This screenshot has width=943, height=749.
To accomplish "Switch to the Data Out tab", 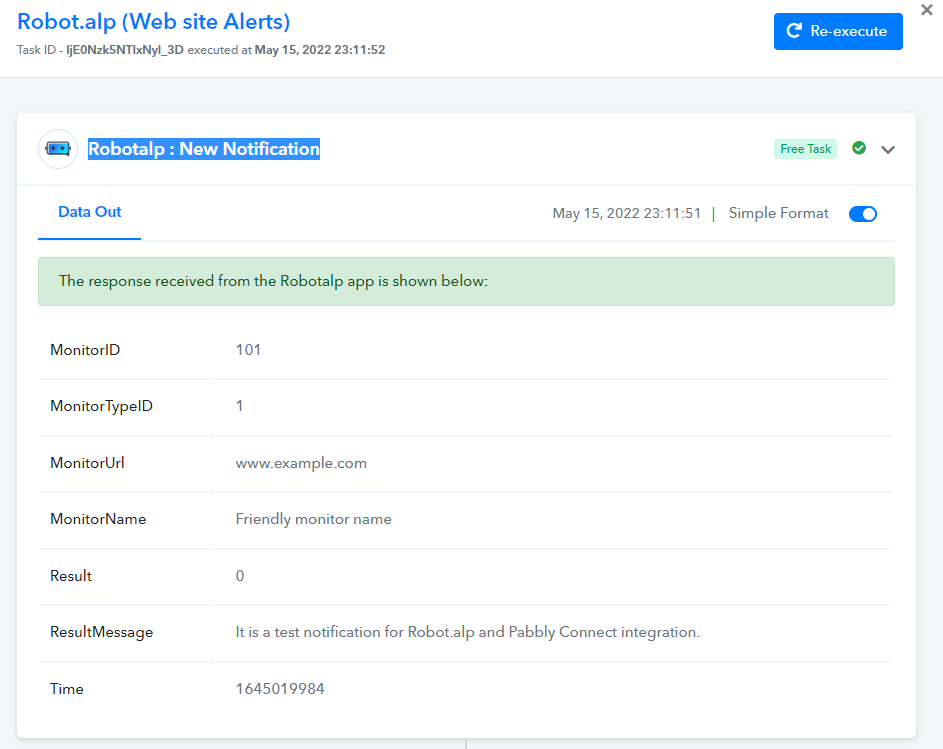I will click(x=90, y=212).
